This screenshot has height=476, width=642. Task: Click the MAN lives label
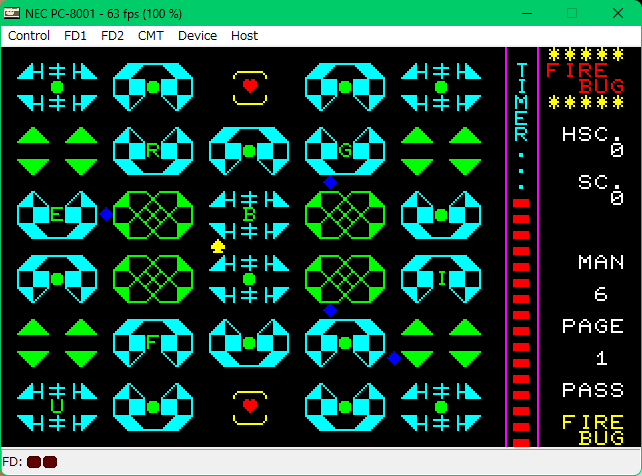pyautogui.click(x=601, y=262)
